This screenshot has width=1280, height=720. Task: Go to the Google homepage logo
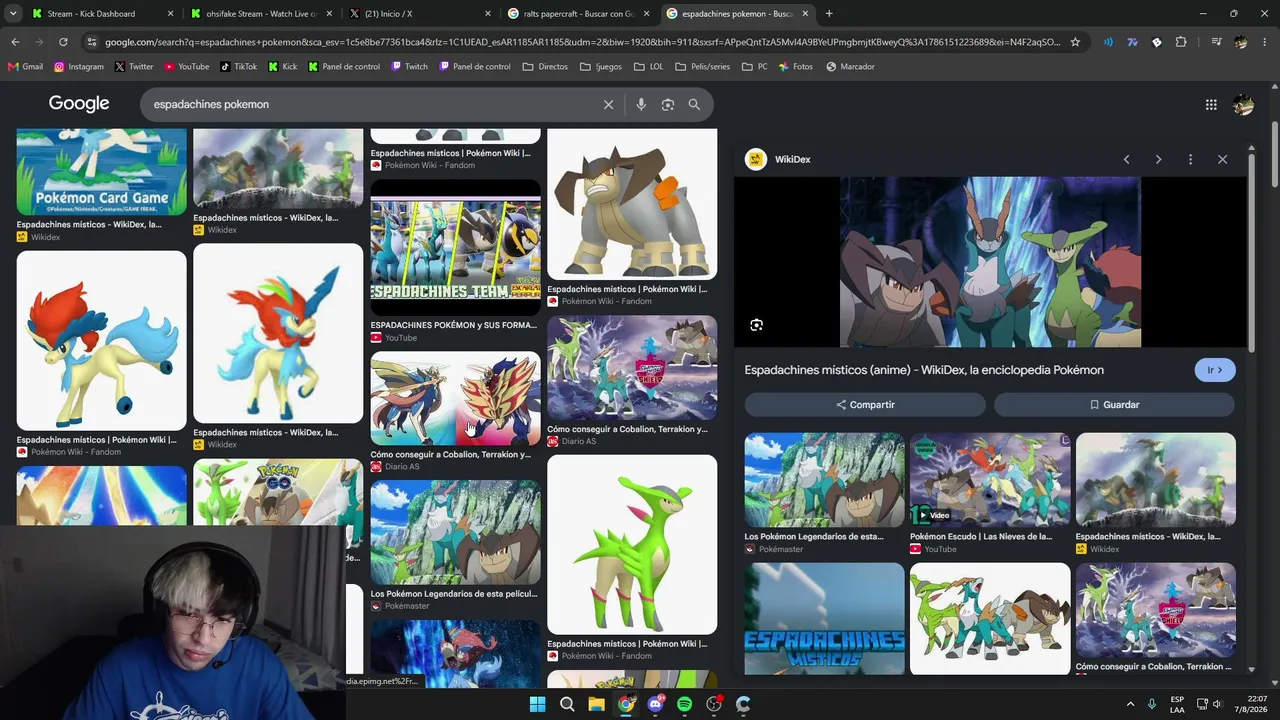coord(79,104)
